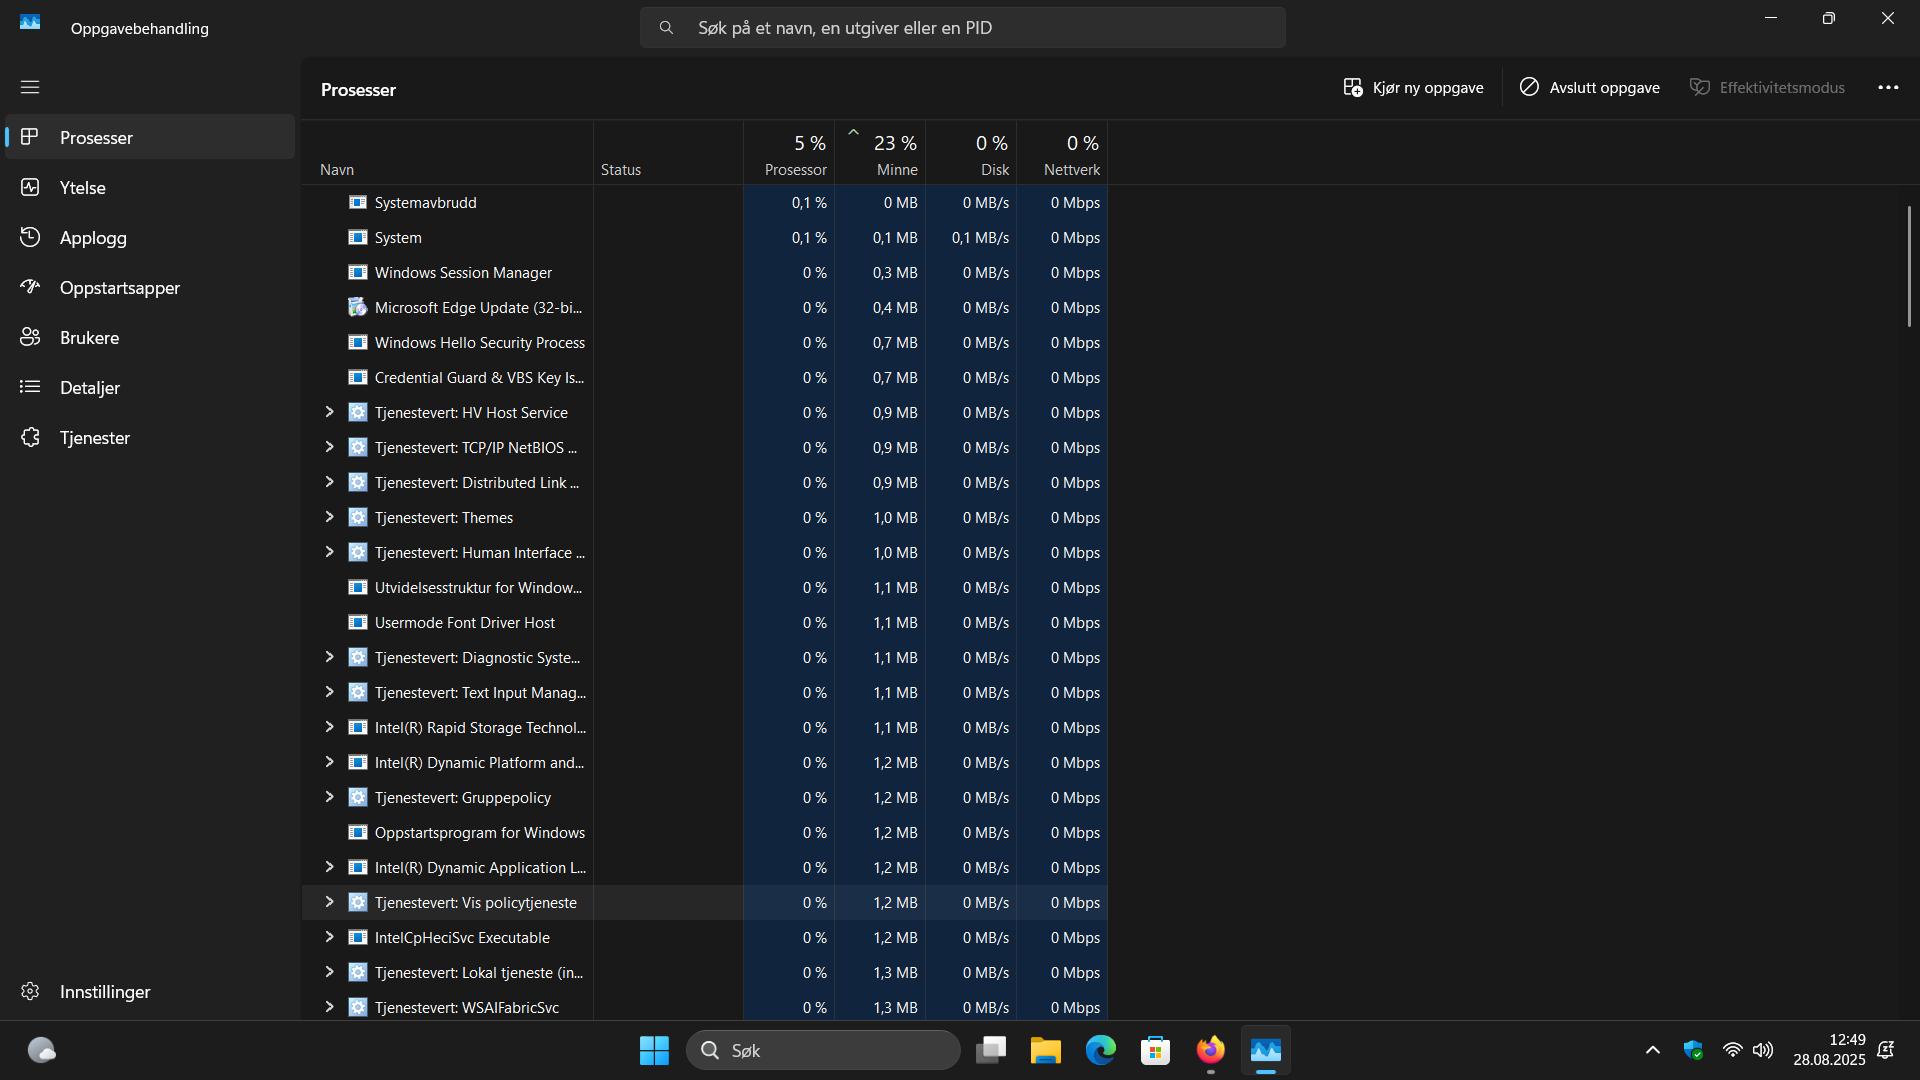1920x1080 pixels.
Task: Expand Tjenestevert: HV Host Service
Action: 329,412
